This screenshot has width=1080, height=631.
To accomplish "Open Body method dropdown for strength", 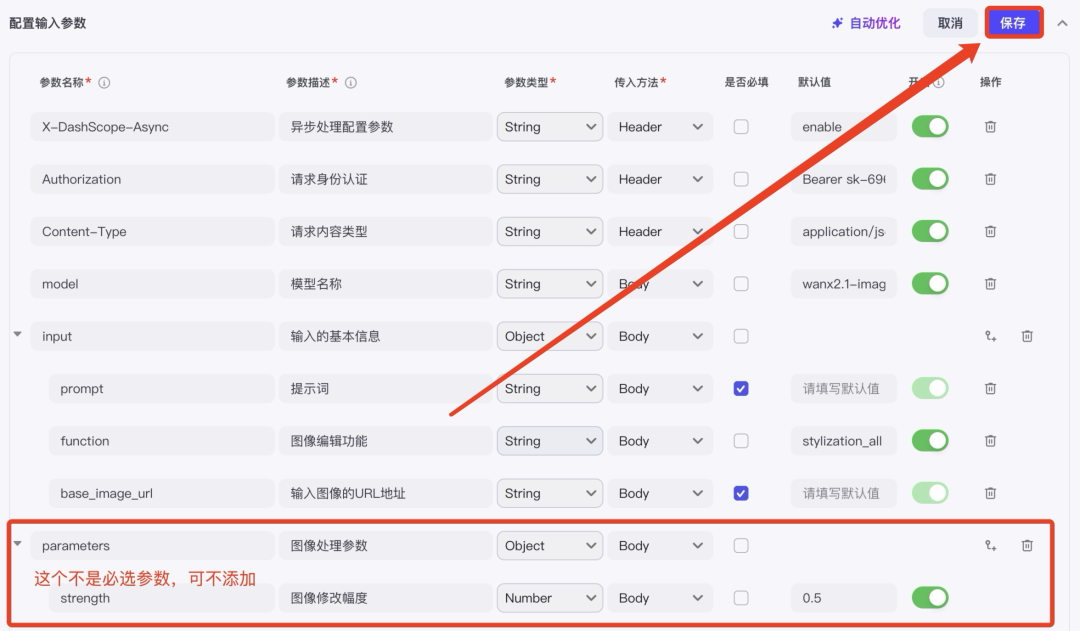I will 660,598.
